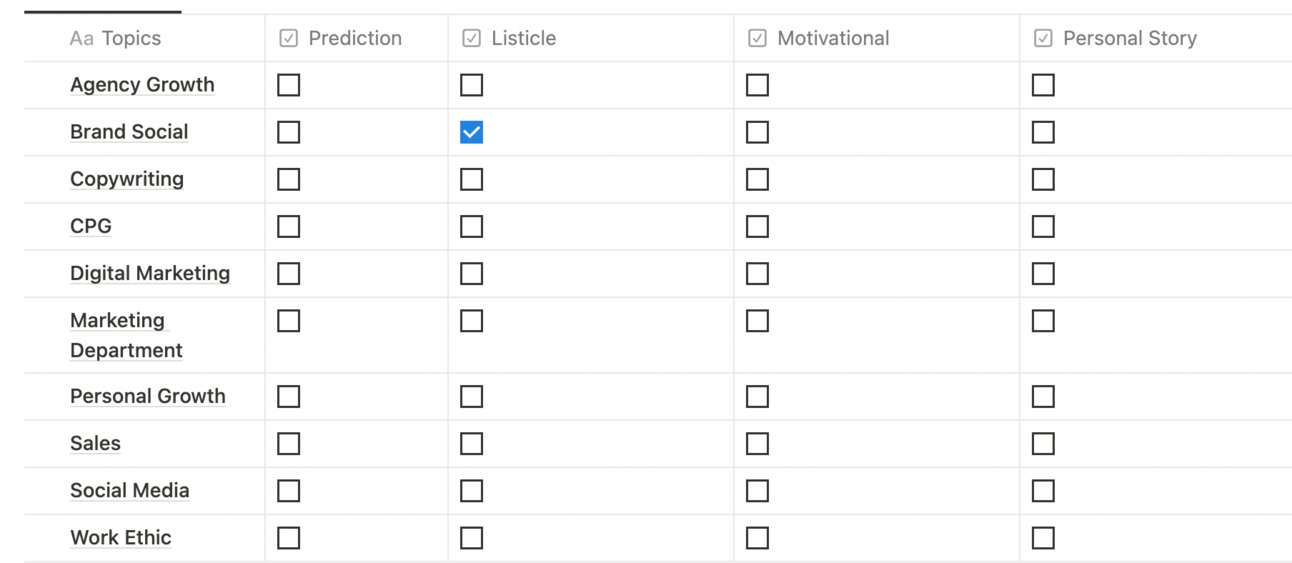Tick Listicle for Social Media
Image resolution: width=1292 pixels, height=563 pixels.
click(471, 490)
